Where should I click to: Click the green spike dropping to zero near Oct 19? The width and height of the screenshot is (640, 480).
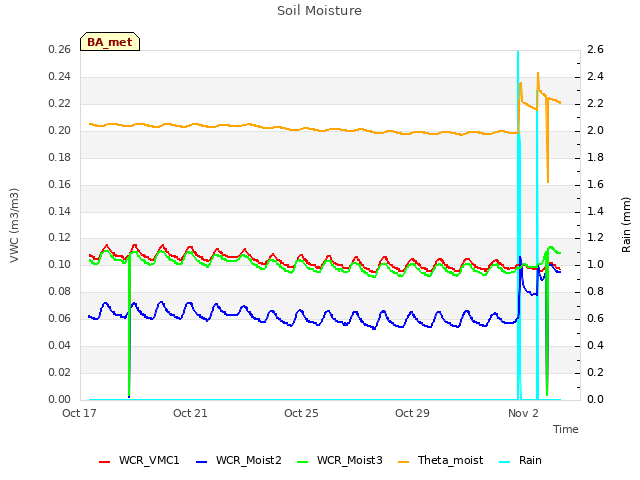coord(129,327)
